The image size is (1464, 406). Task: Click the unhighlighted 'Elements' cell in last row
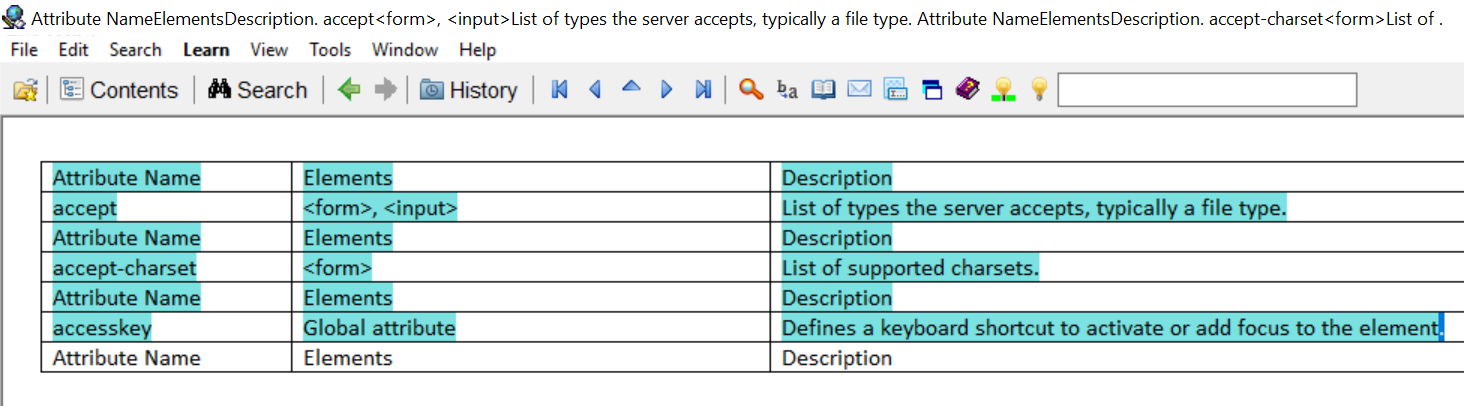pos(531,358)
